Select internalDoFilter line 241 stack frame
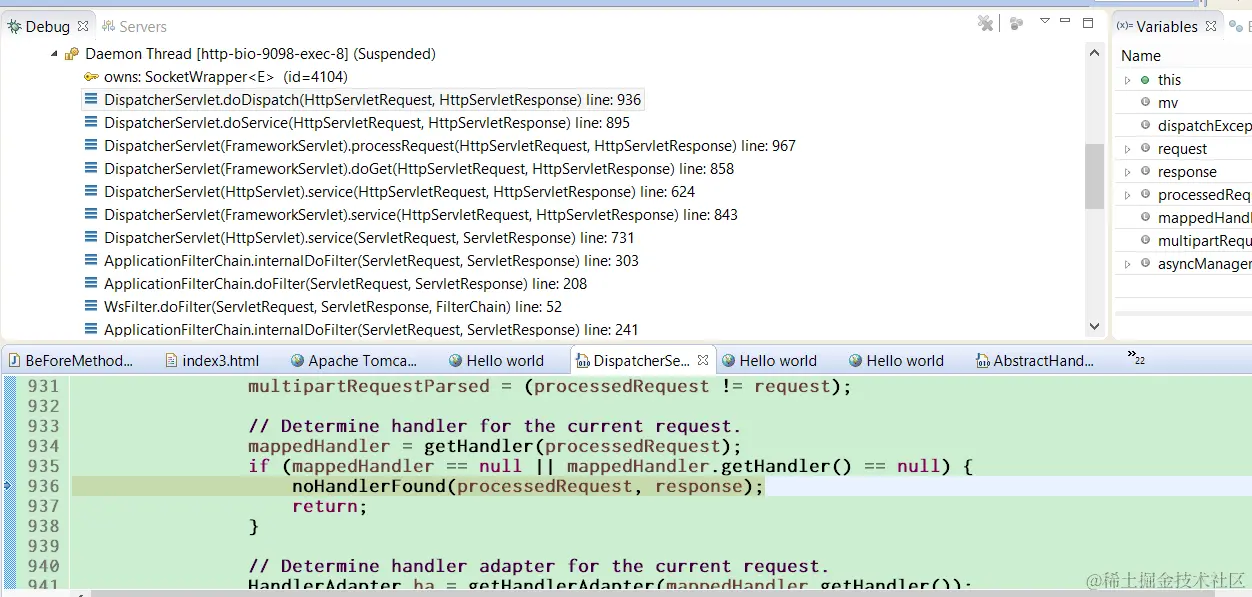The width and height of the screenshot is (1252, 597). point(371,330)
